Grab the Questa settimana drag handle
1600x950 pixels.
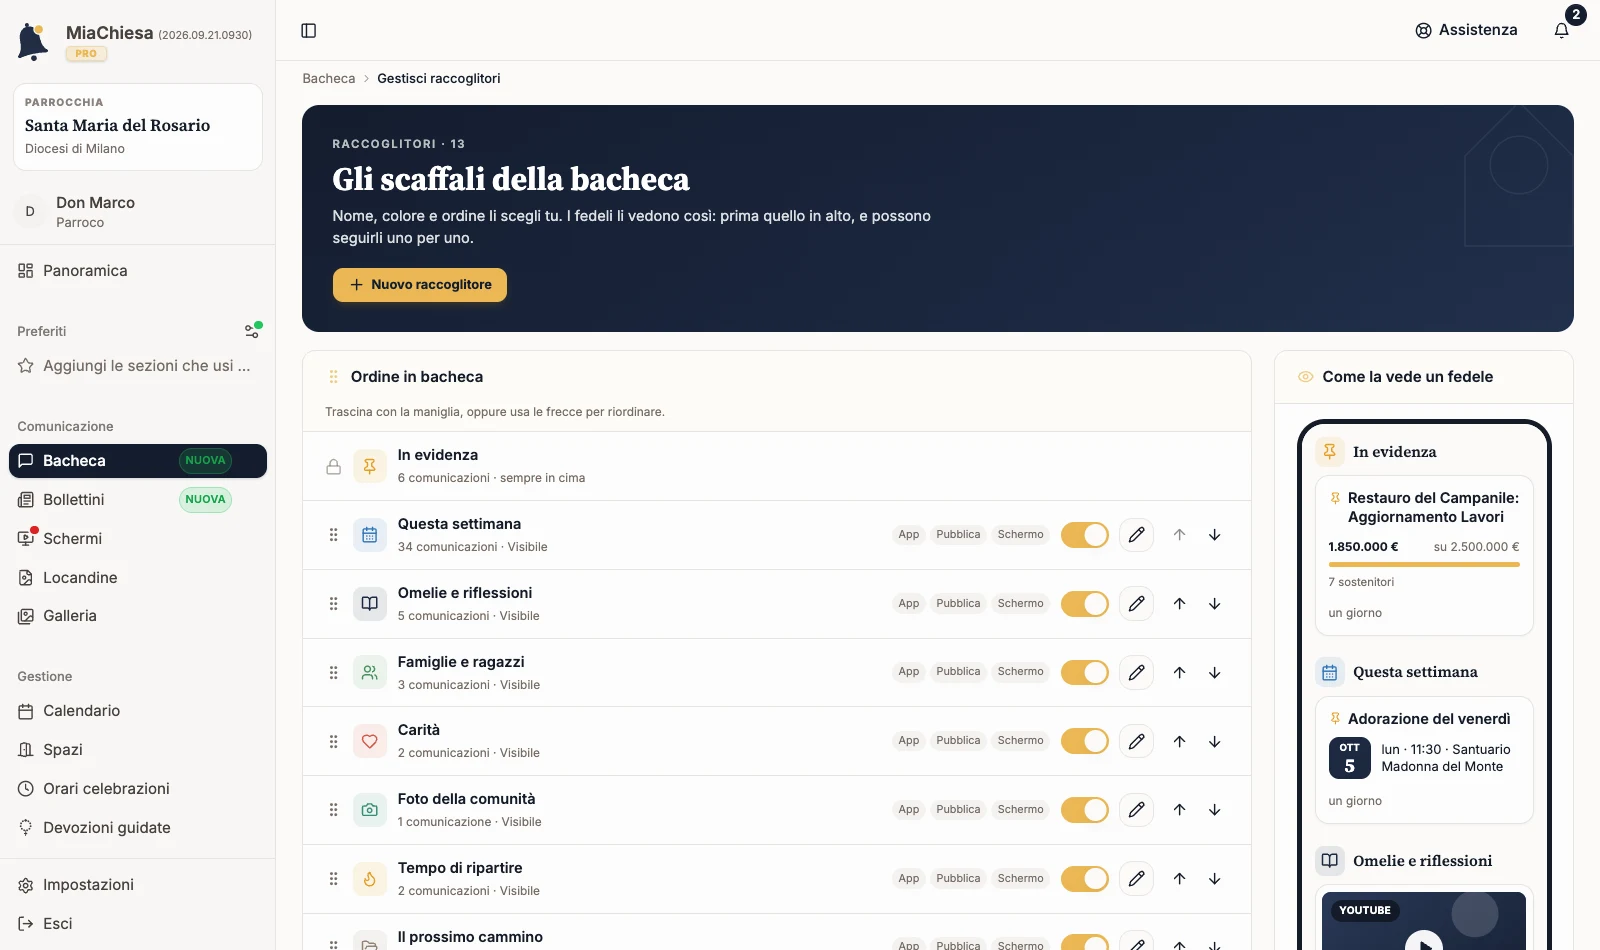click(x=334, y=535)
